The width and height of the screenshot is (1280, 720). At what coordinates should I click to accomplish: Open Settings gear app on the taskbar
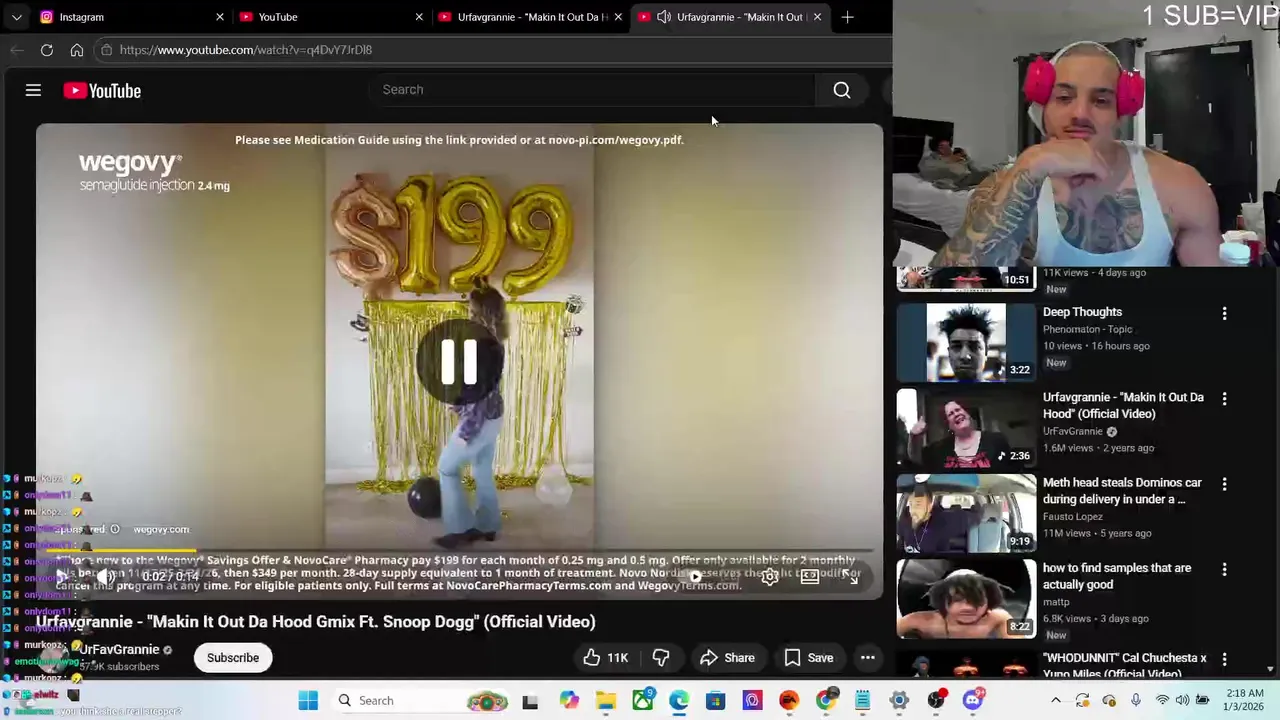tap(899, 701)
